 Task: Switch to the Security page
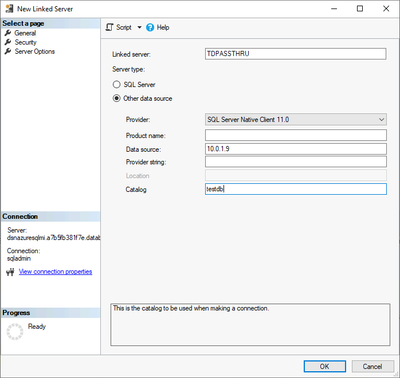tap(25, 42)
